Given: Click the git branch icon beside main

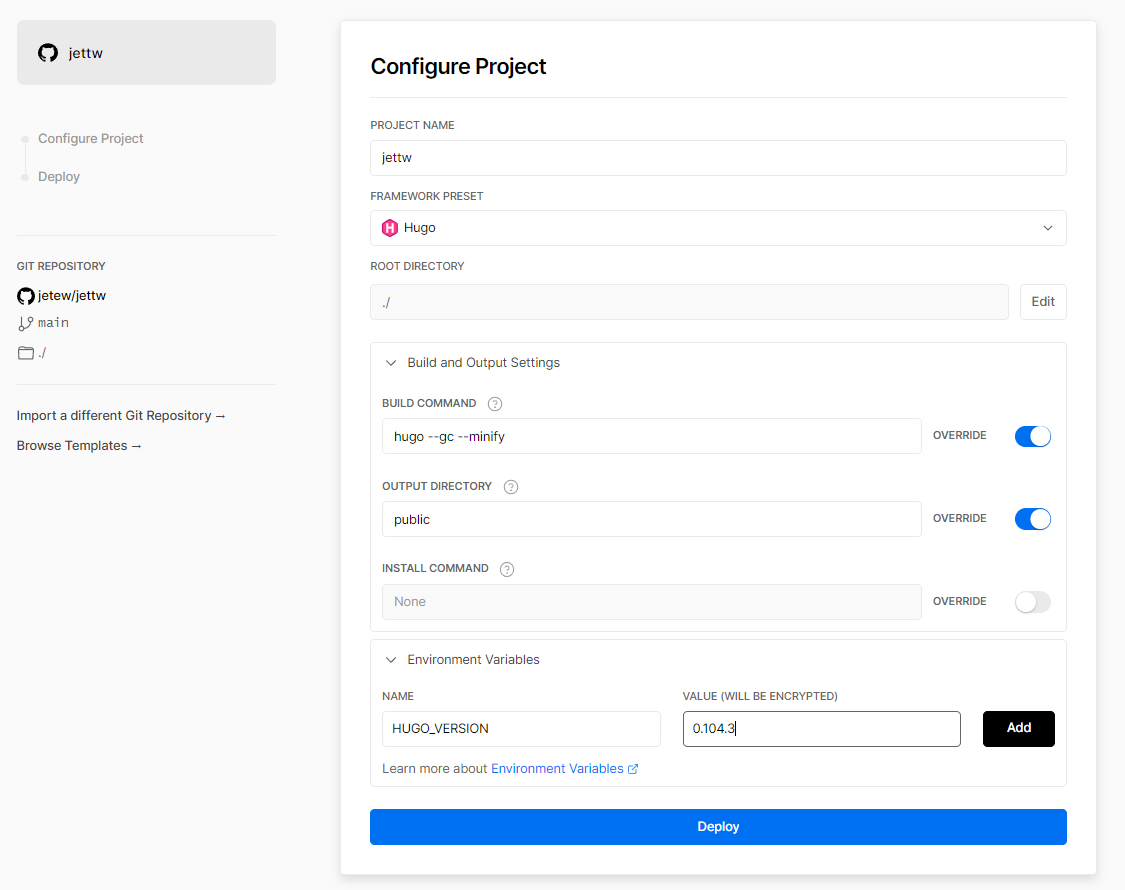Looking at the screenshot, I should (x=26, y=323).
